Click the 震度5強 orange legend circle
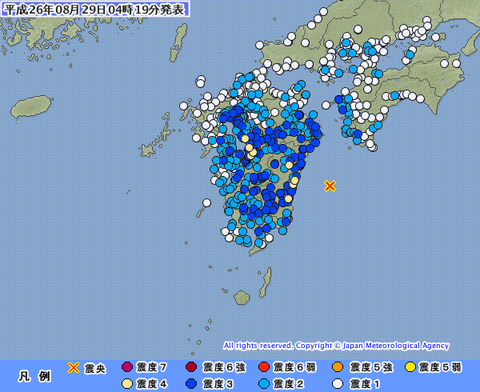The height and width of the screenshot is (392, 480). tap(338, 367)
